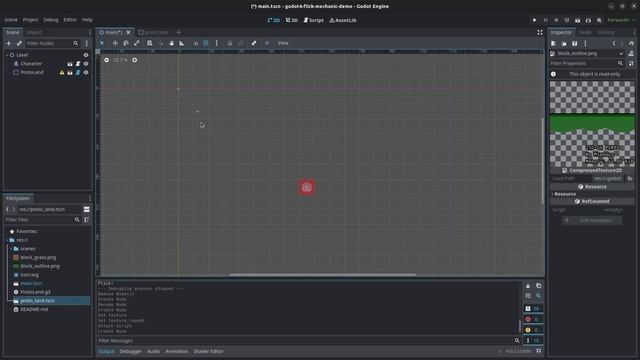Image resolution: width=640 pixels, height=360 pixels.
Task: Expand the scenes folder
Action: [x=11, y=249]
